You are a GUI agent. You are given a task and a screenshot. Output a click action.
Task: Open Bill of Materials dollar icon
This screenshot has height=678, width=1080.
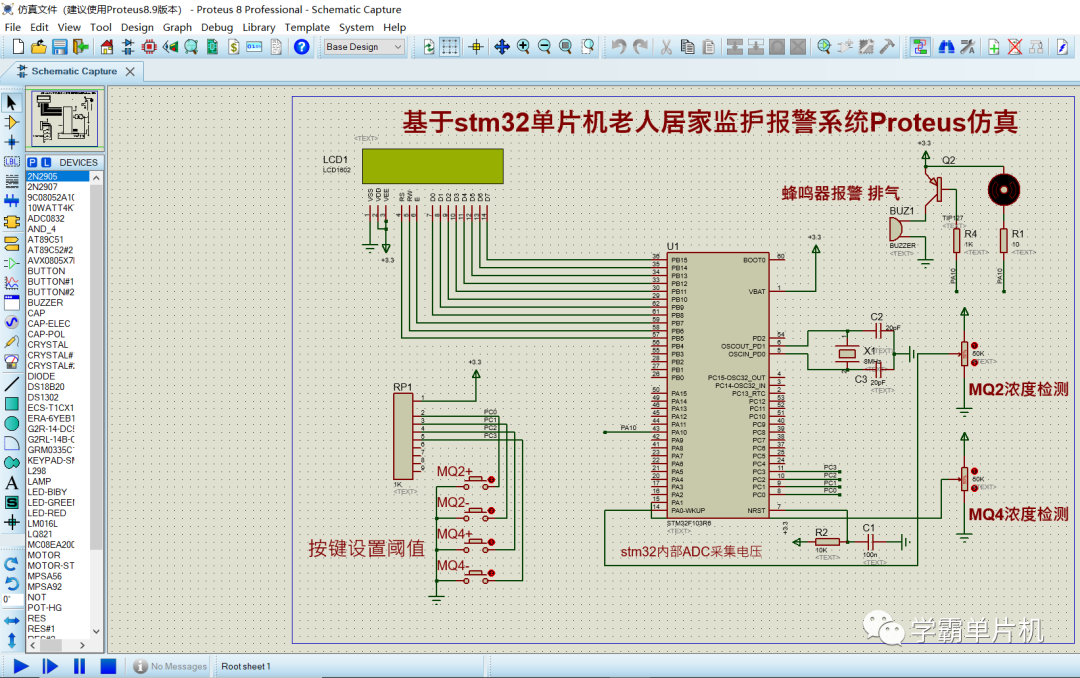point(234,47)
